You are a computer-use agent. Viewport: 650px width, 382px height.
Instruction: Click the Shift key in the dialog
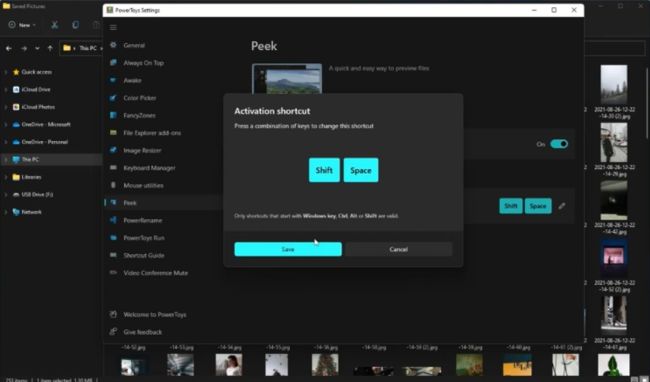(x=324, y=170)
